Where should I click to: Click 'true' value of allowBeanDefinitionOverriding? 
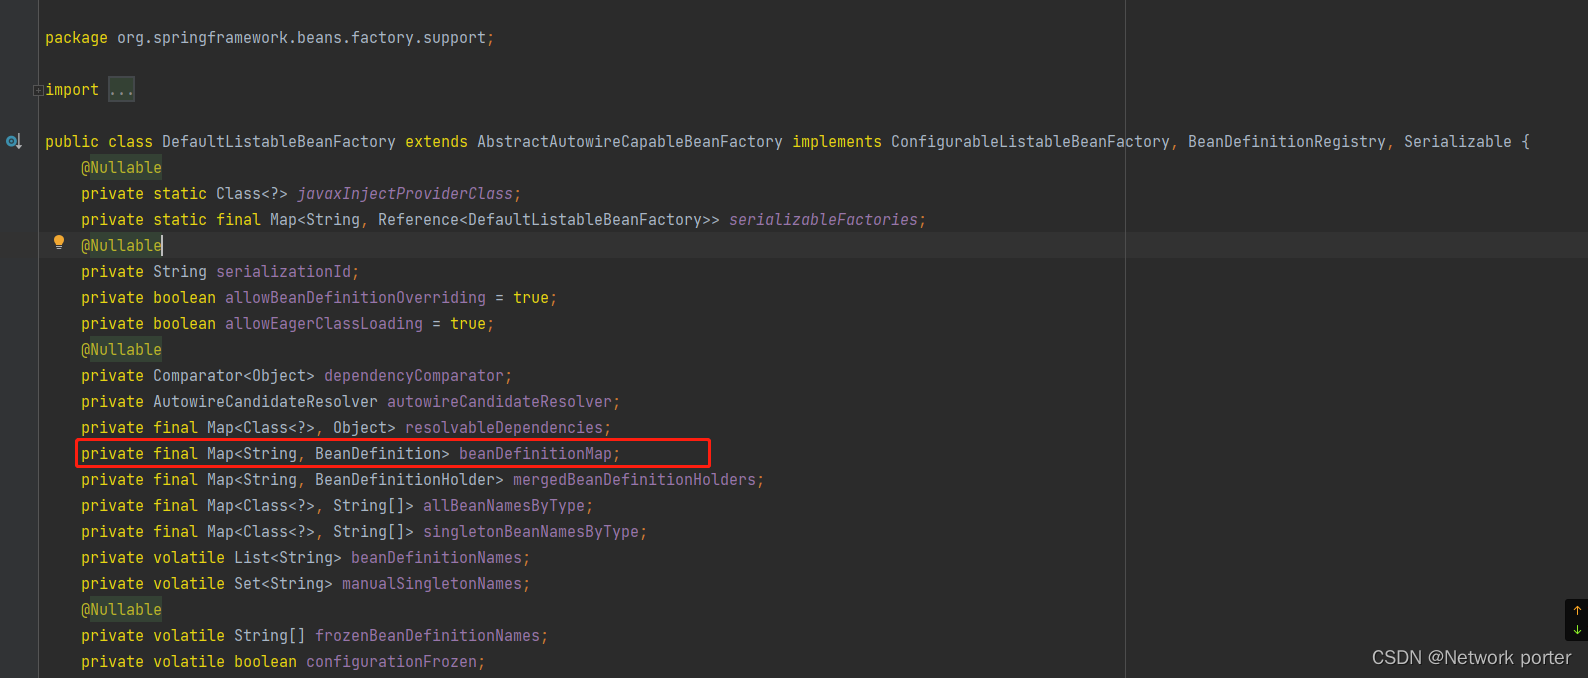tap(531, 298)
